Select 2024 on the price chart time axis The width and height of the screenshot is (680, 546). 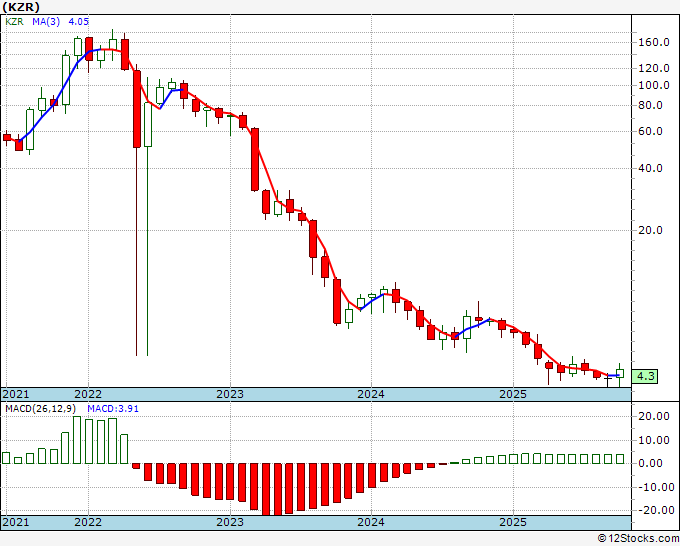[x=371, y=394]
